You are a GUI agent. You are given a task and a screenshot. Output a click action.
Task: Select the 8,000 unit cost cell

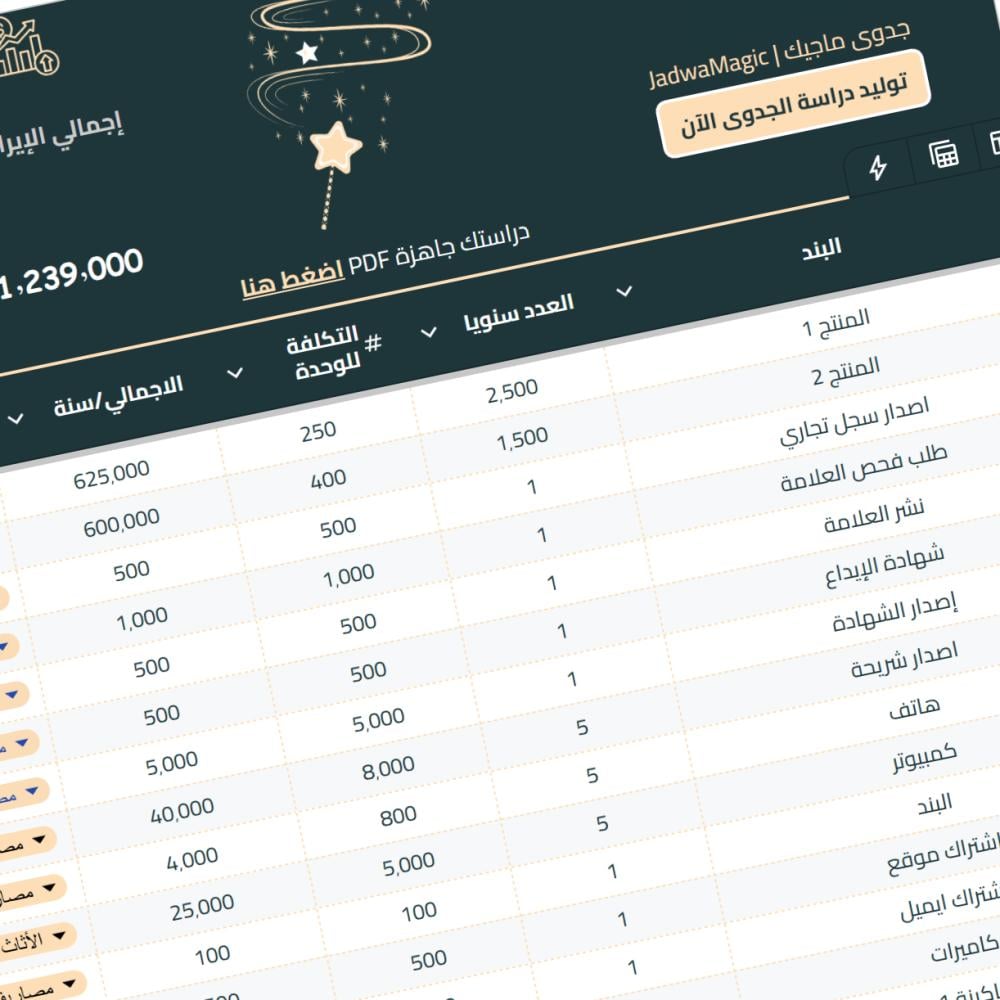pos(388,767)
